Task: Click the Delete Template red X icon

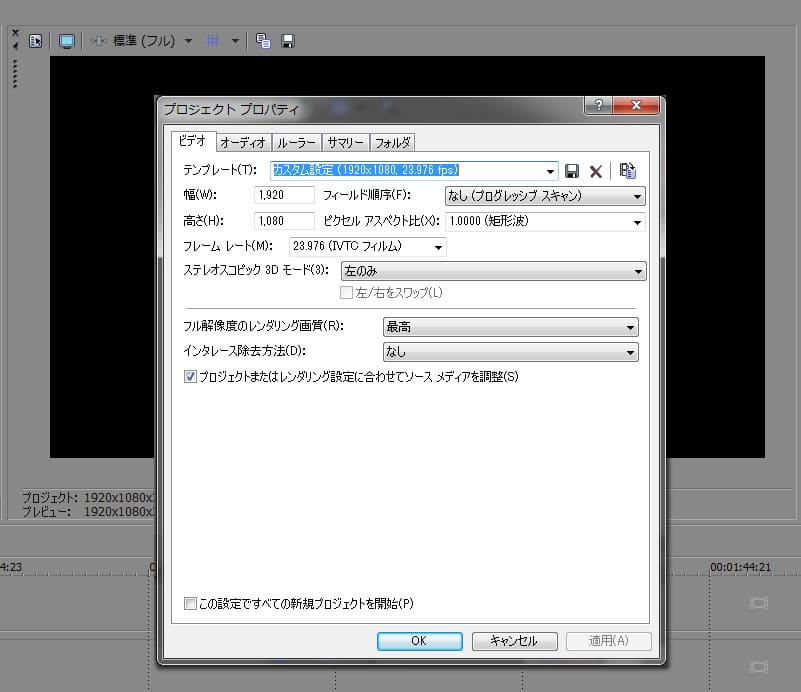Action: (596, 171)
